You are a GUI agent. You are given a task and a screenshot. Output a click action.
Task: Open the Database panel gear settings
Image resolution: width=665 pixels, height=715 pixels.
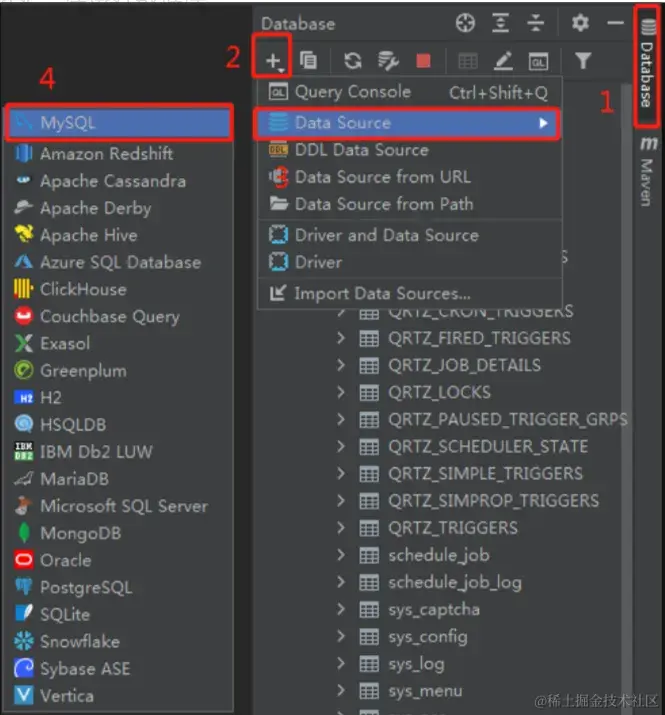(580, 22)
